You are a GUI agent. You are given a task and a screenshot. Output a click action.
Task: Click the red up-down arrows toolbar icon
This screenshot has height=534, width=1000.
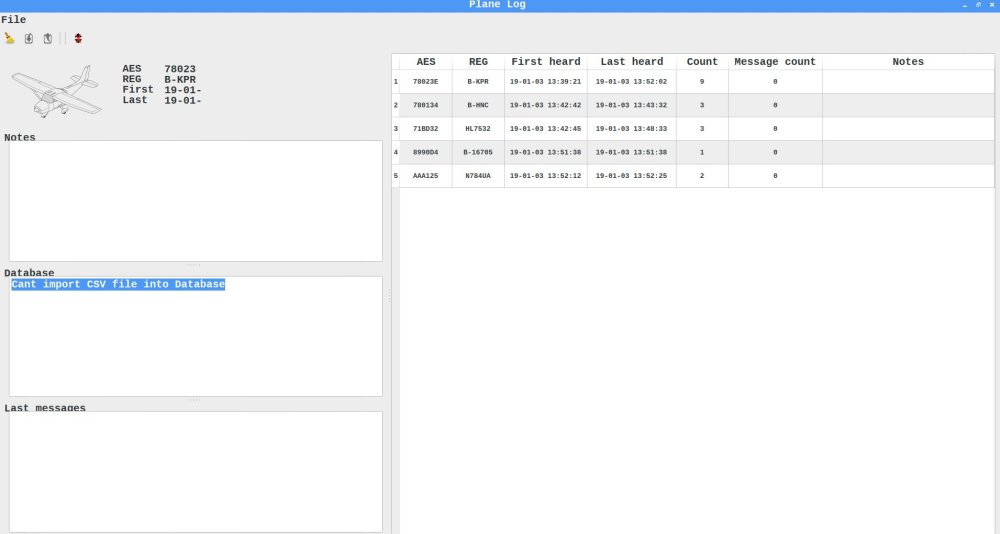[x=78, y=38]
